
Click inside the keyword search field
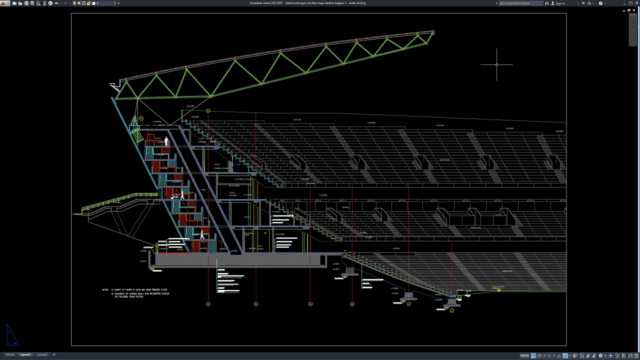coord(521,3)
